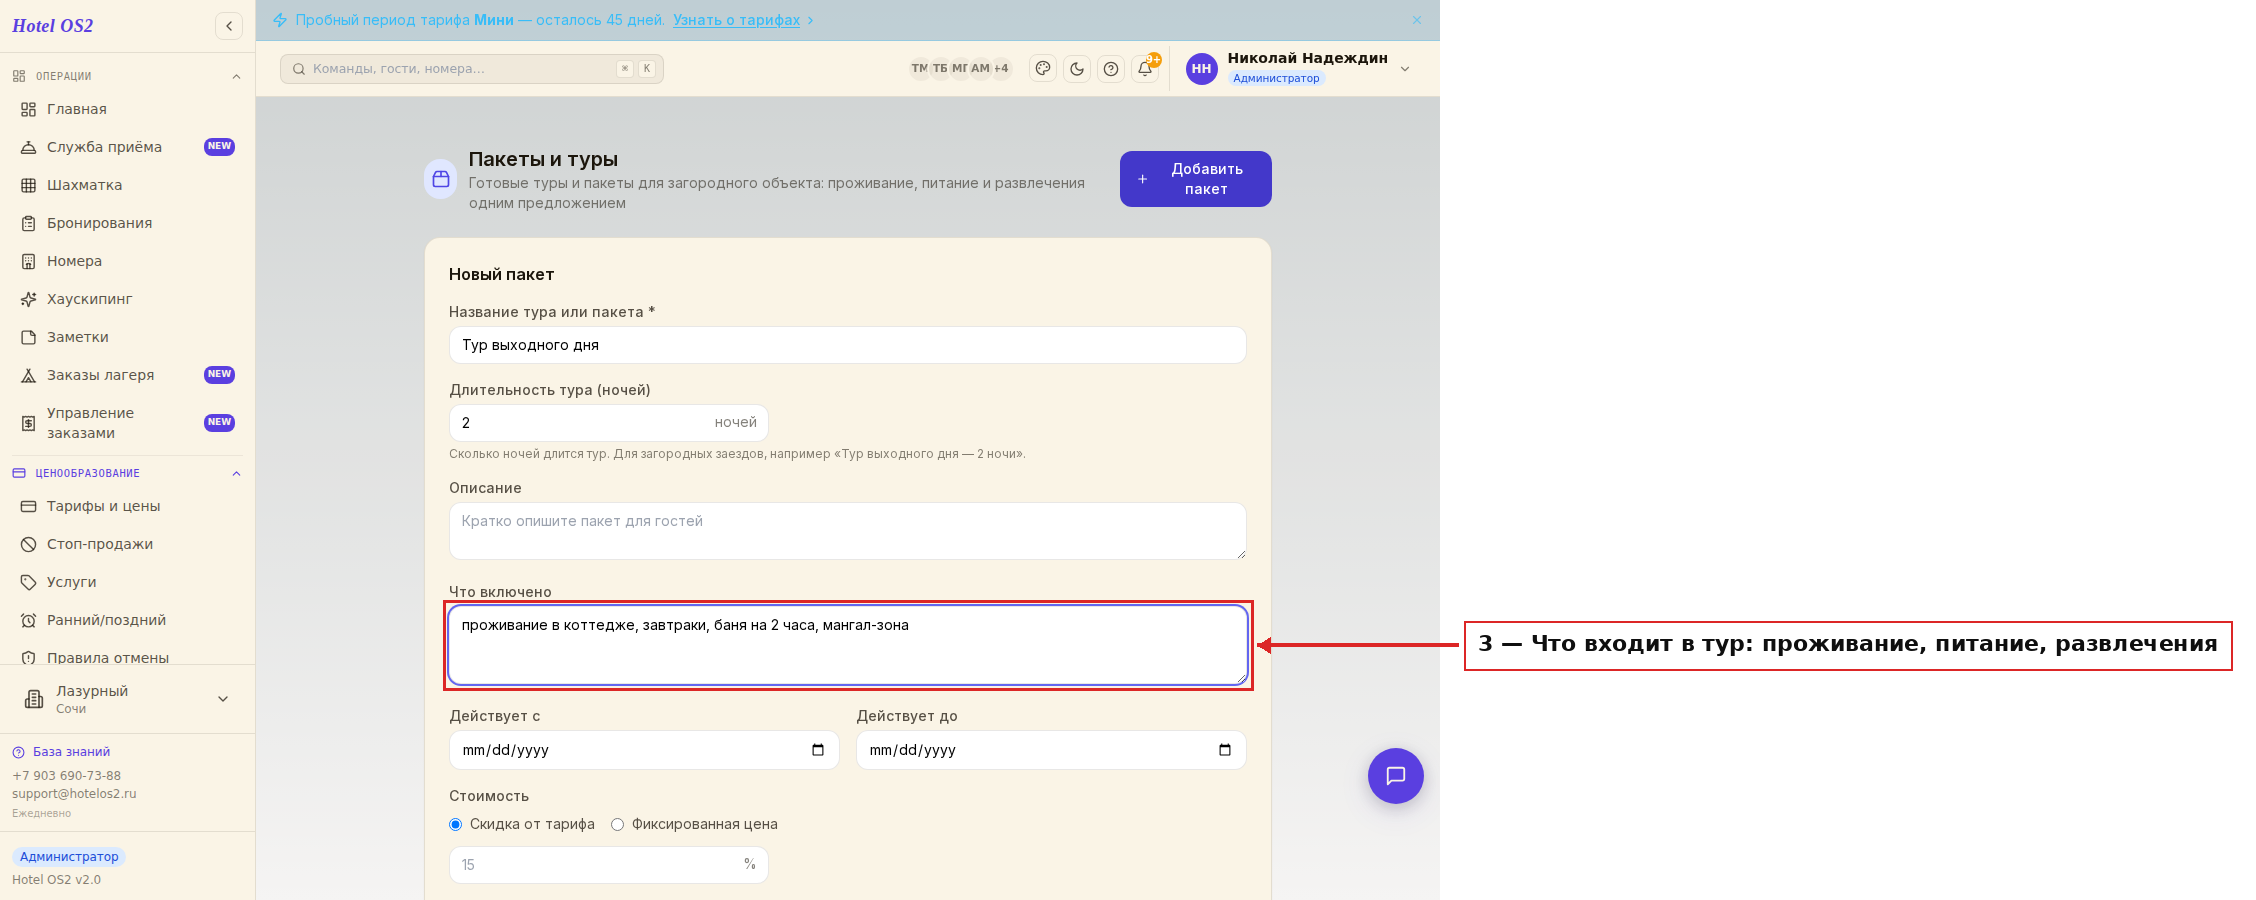Image resolution: width=2256 pixels, height=900 pixels.
Task: Click the +7 903 690-73-88 phone number
Action: pyautogui.click(x=66, y=776)
